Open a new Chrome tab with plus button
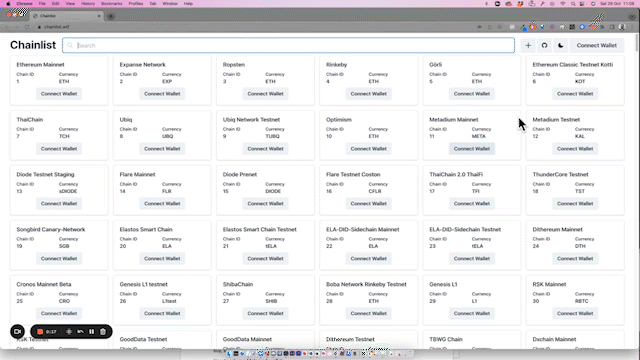Screen dimensions: 640x360 (x=111, y=16)
